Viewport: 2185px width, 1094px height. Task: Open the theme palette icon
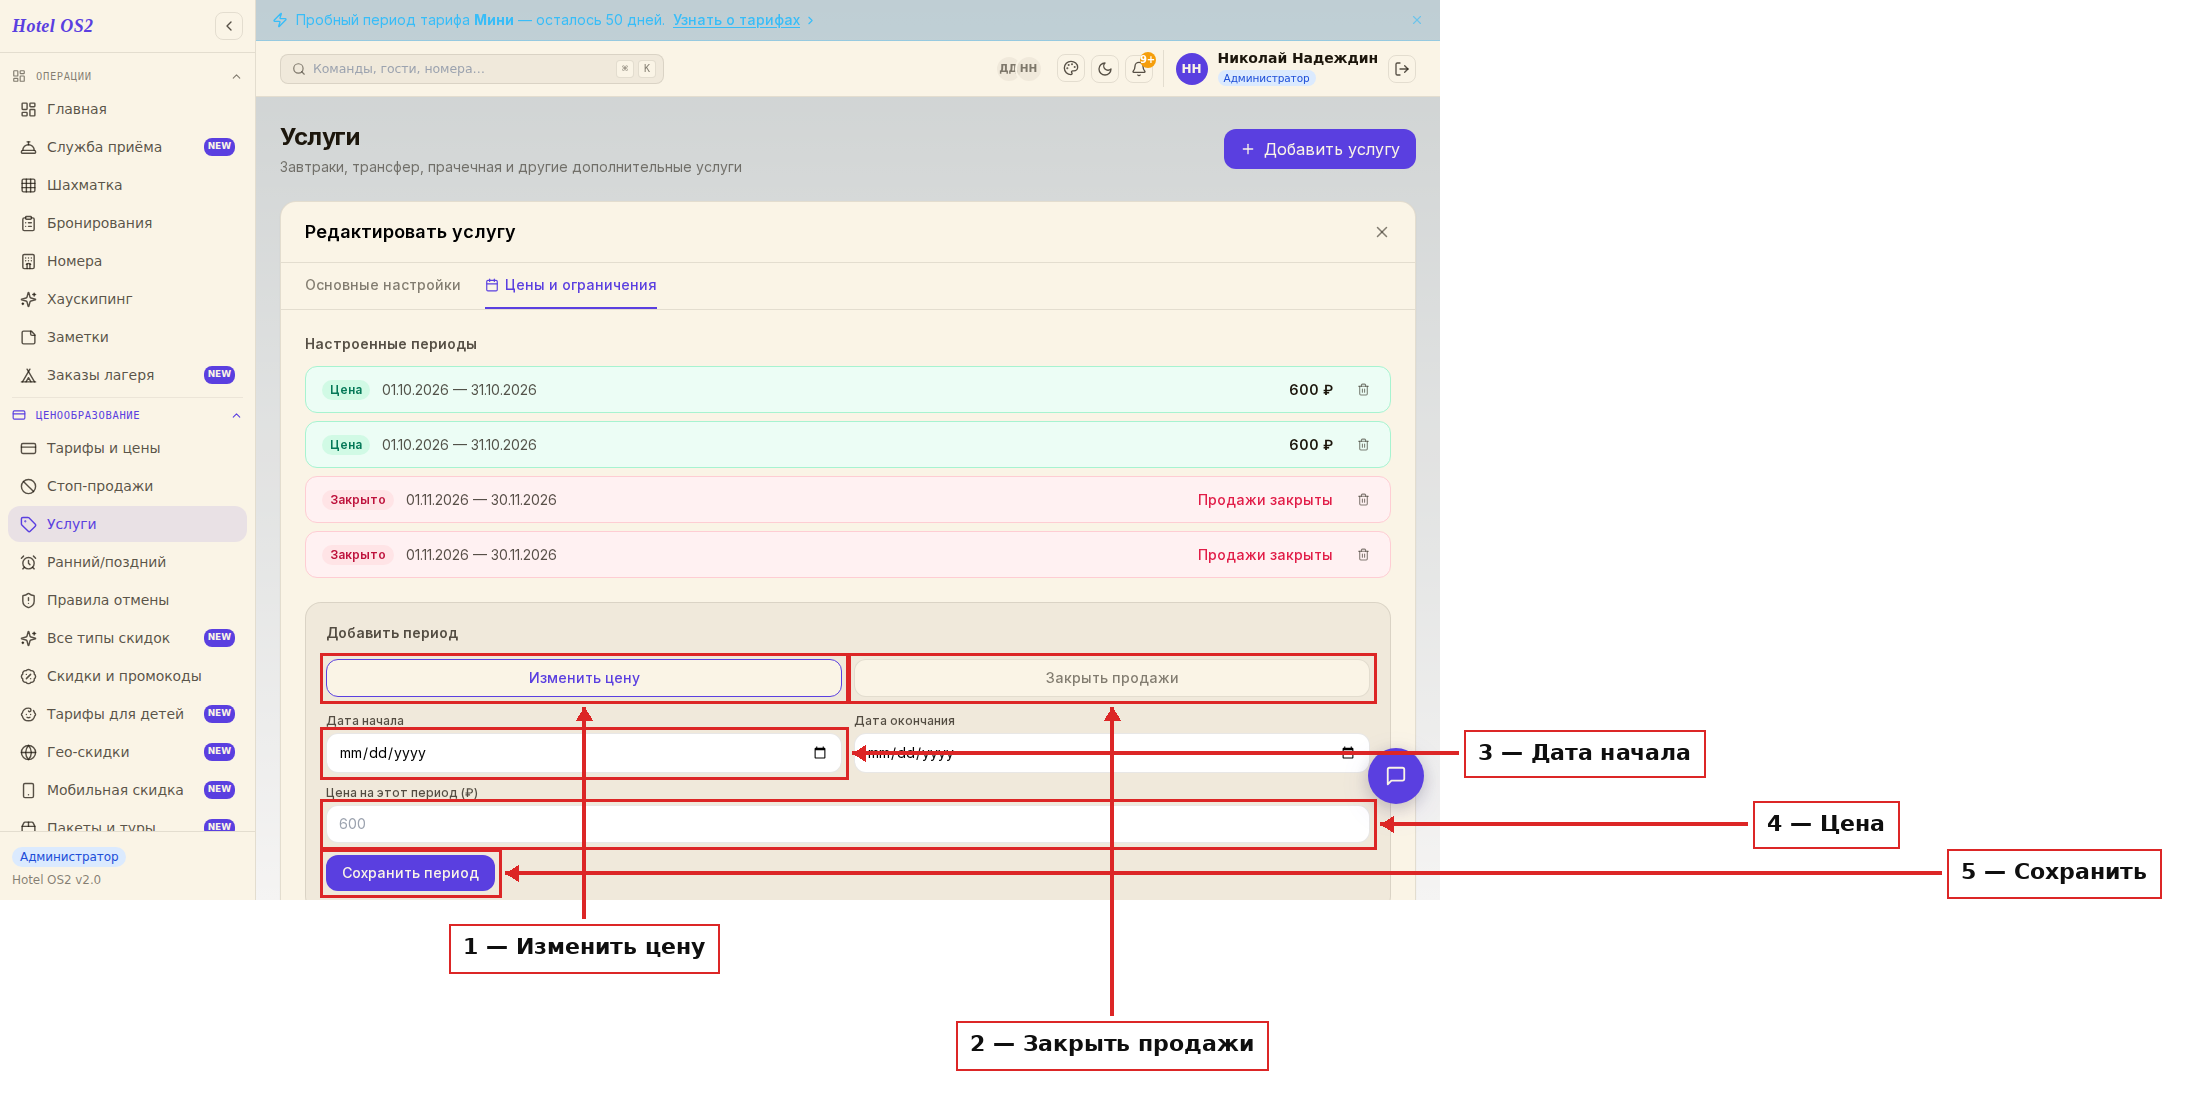click(x=1071, y=69)
